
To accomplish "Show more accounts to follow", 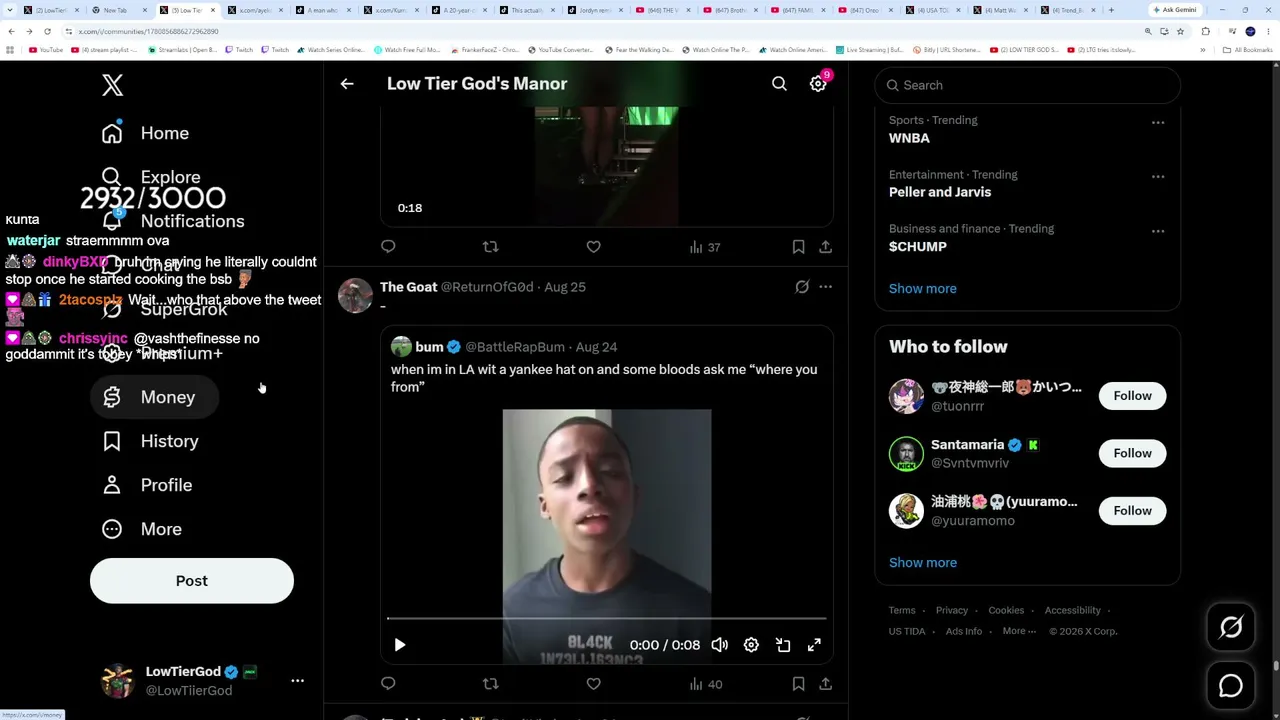I will [x=922, y=562].
